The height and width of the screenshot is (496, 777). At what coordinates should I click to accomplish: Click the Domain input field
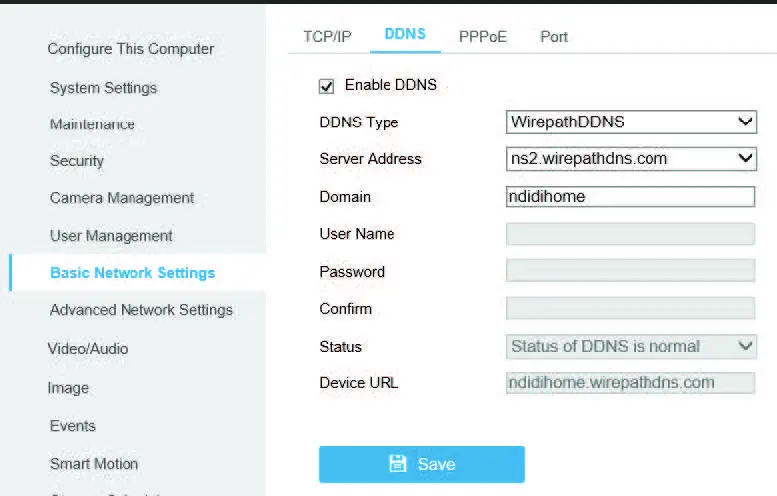630,197
